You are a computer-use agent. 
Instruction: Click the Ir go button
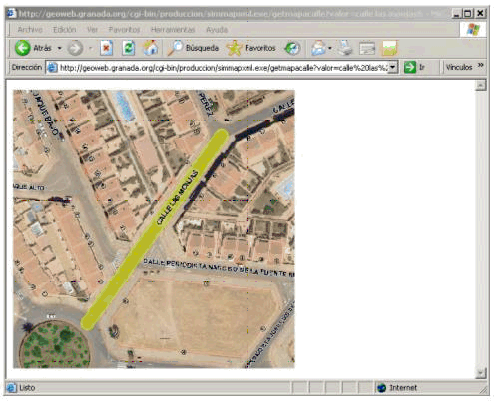click(x=414, y=67)
